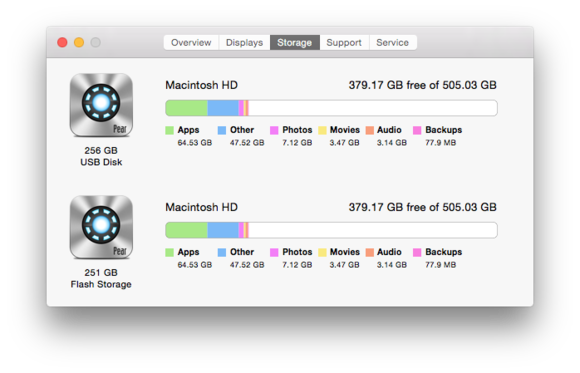Click the pink Photos swatch for USB Disk
Screen dimensions: 580x373
274,130
